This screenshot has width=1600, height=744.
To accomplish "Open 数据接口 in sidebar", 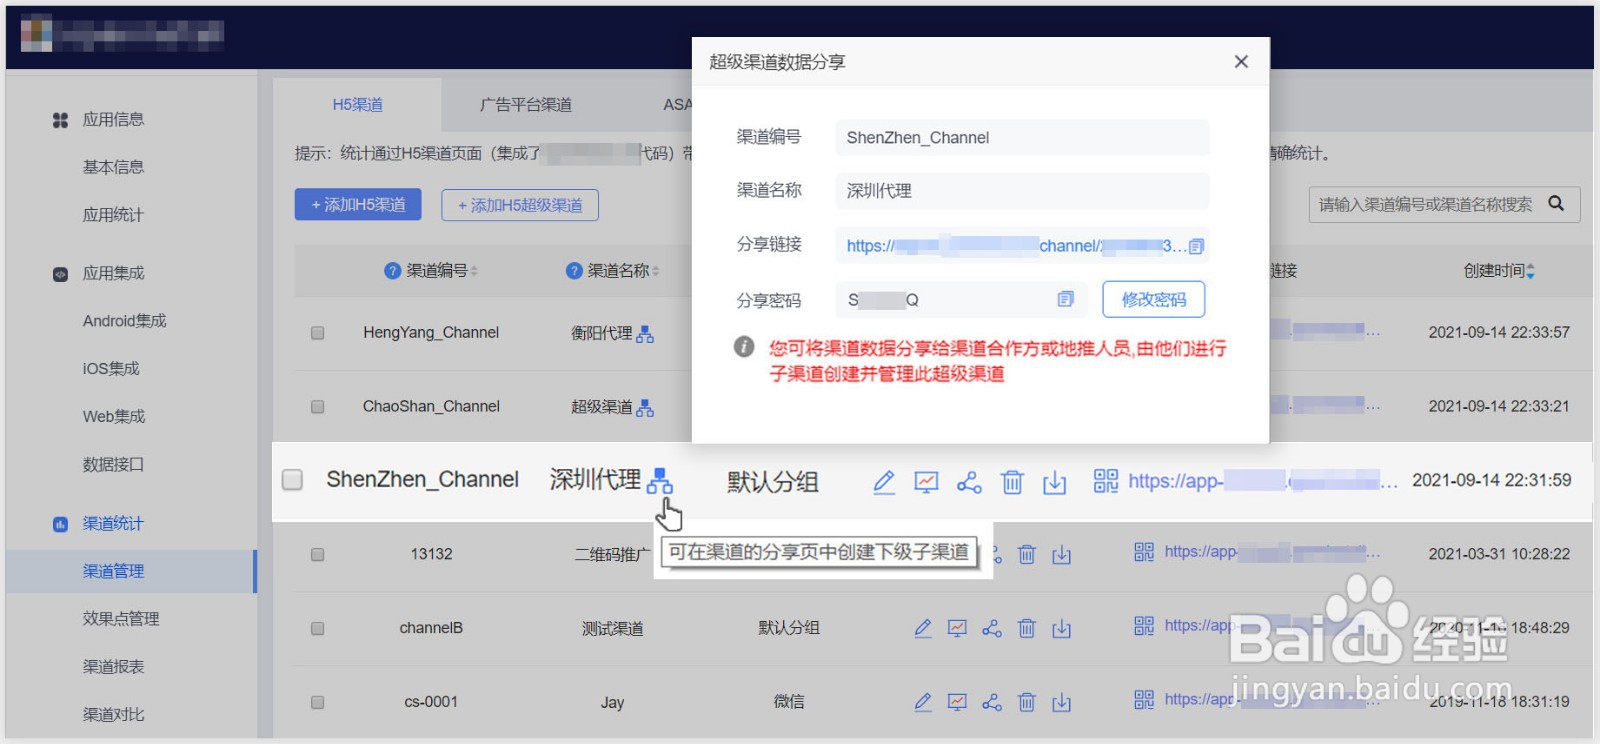I will pos(113,465).
